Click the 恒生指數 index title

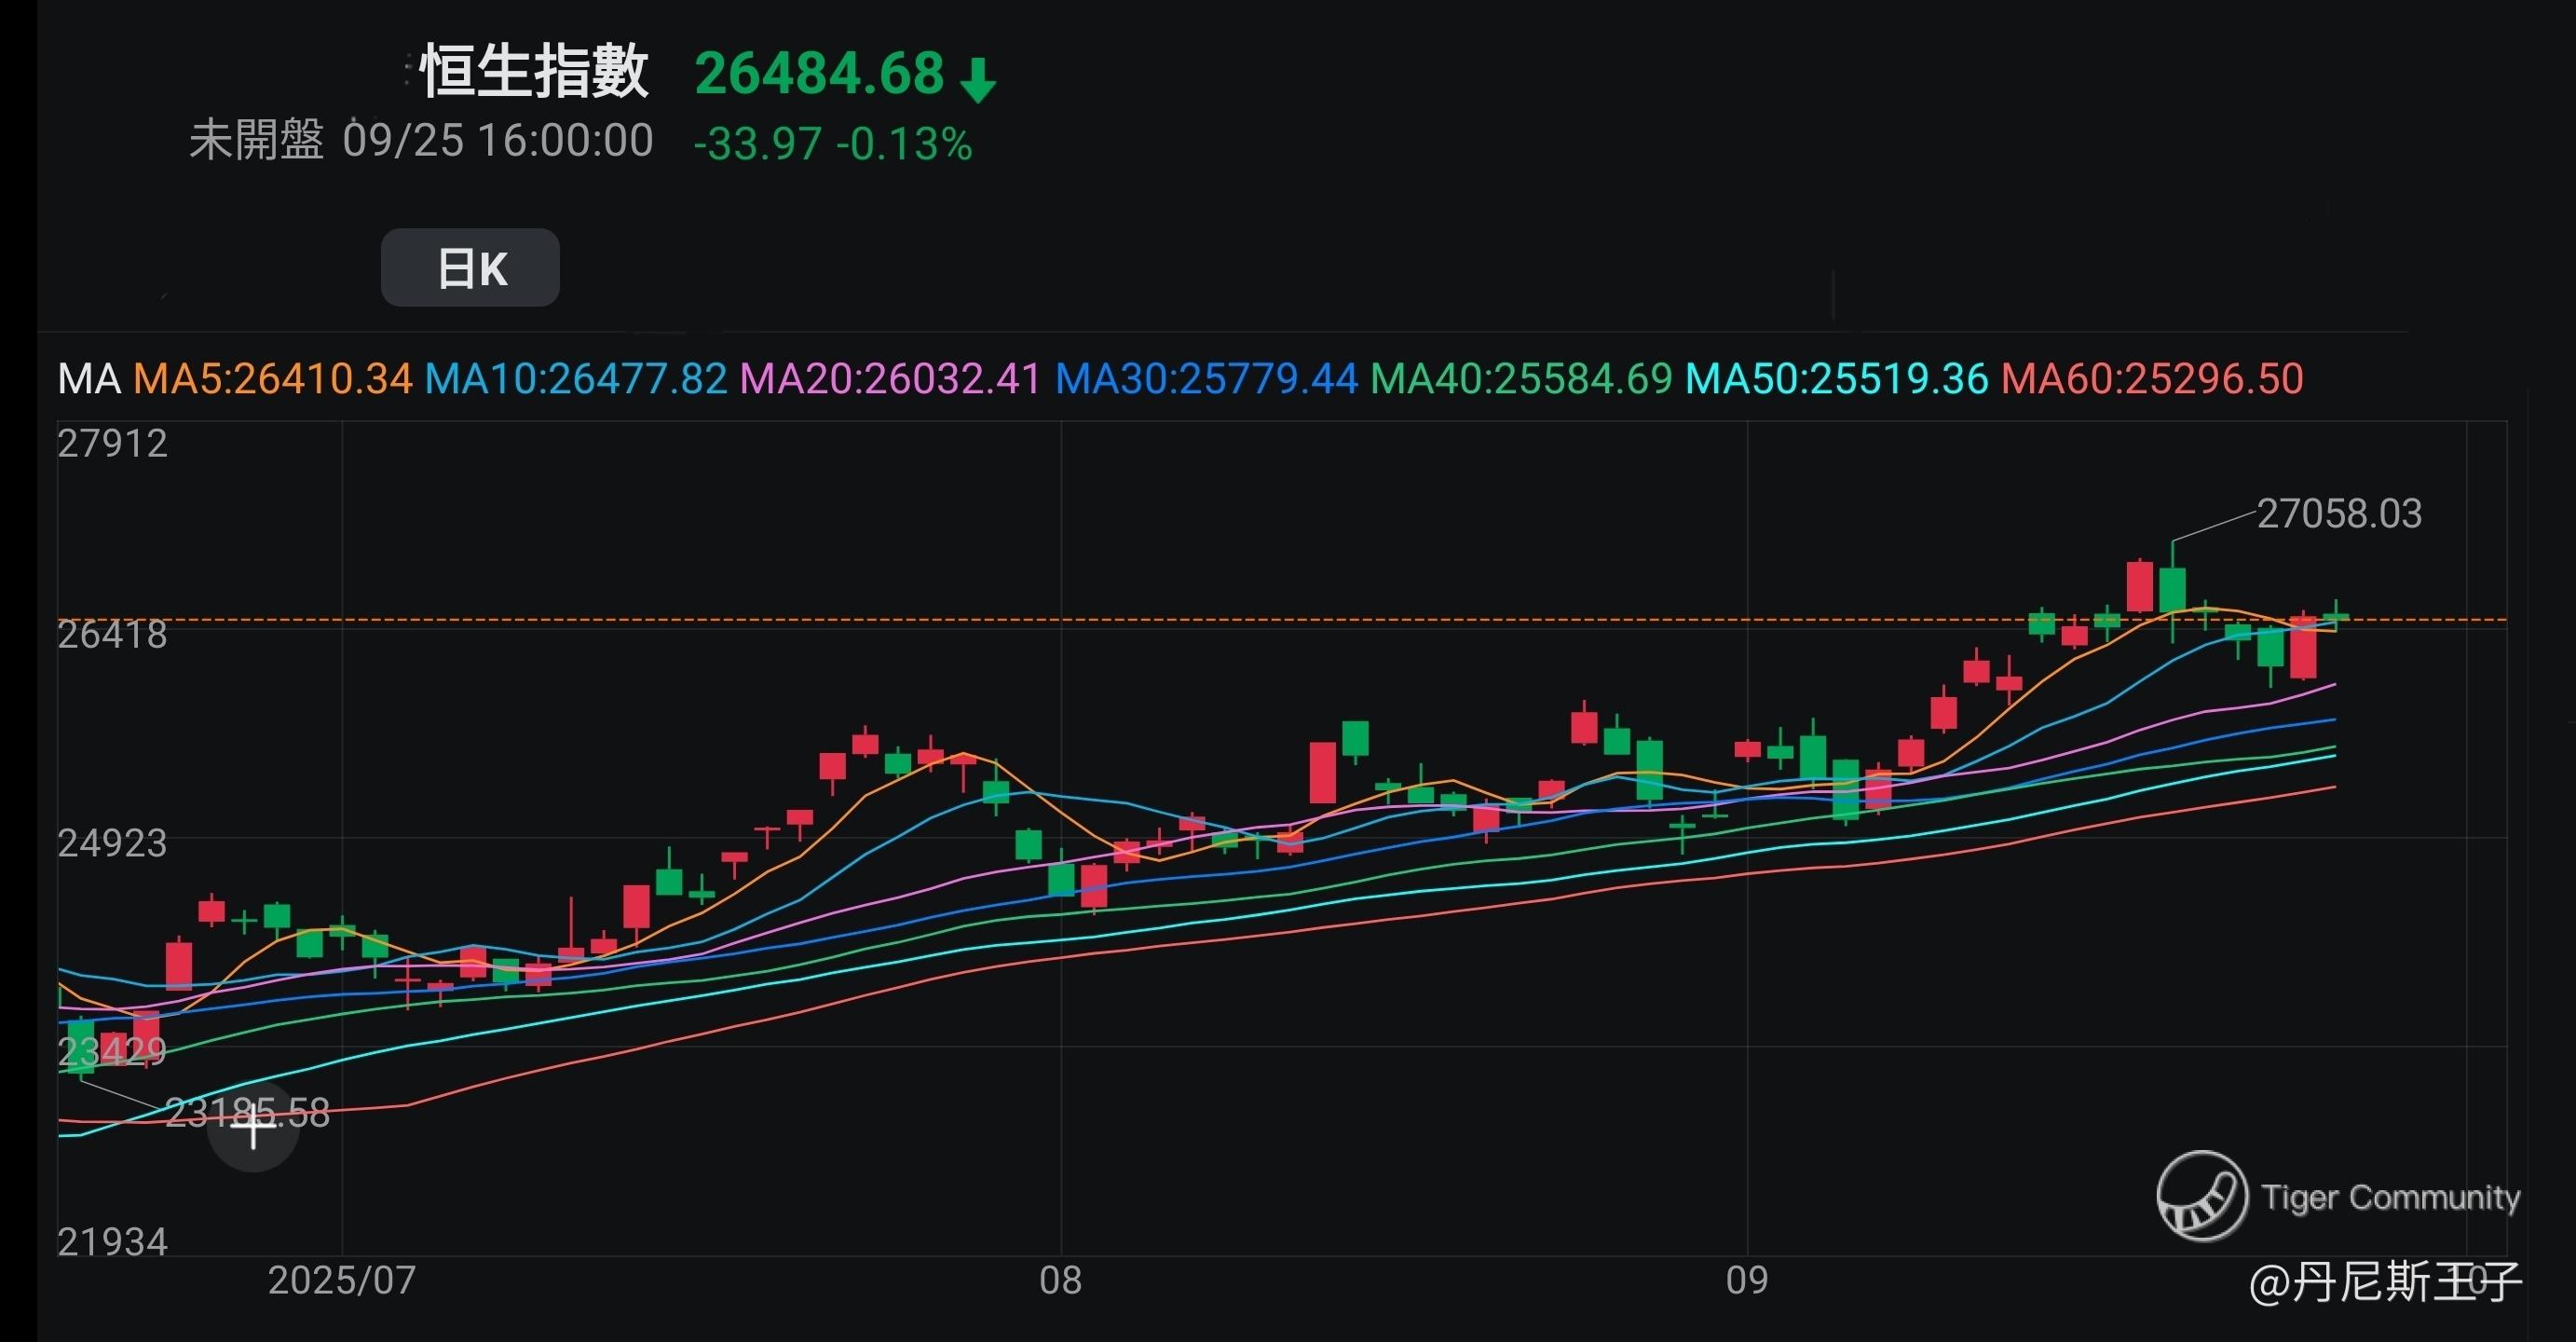535,72
